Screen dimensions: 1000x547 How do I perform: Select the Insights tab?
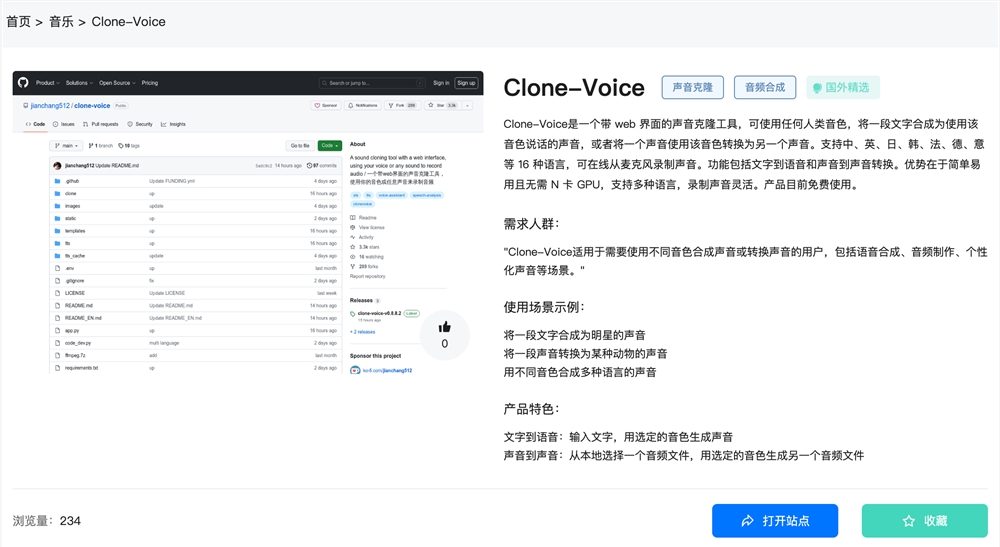(173, 124)
